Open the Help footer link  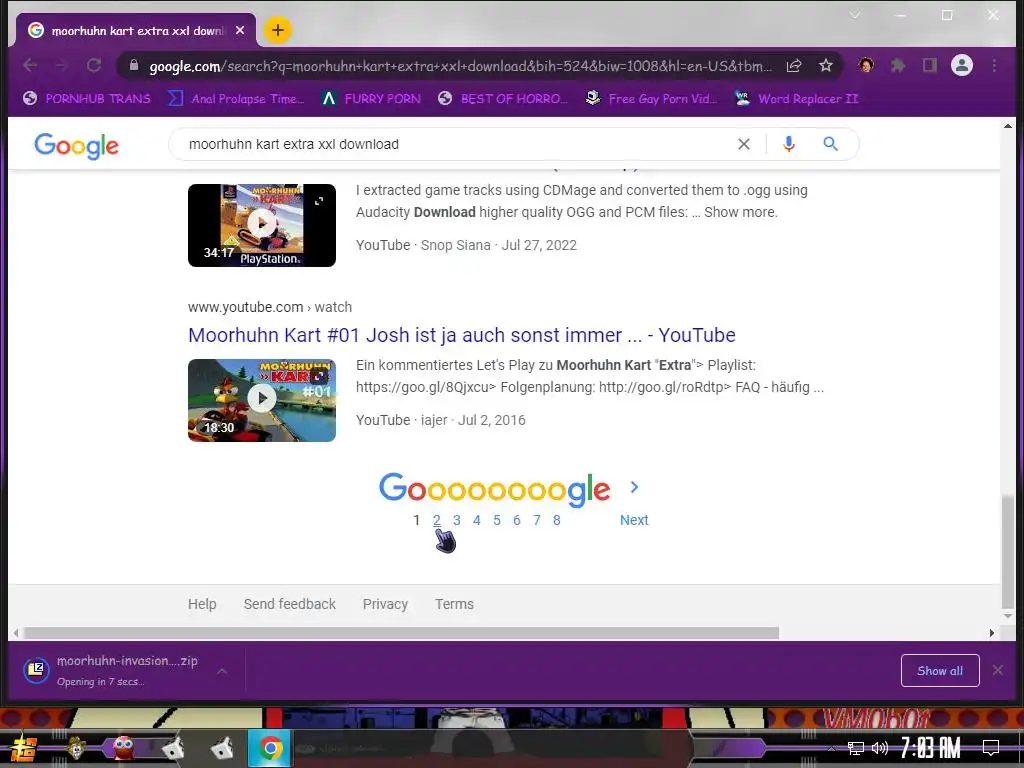(202, 604)
